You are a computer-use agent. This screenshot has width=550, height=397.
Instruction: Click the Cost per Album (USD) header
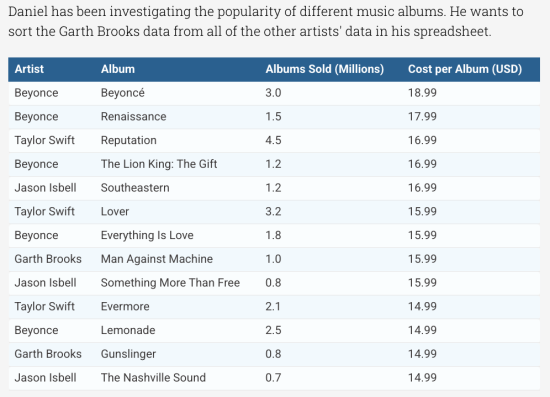coord(465,69)
